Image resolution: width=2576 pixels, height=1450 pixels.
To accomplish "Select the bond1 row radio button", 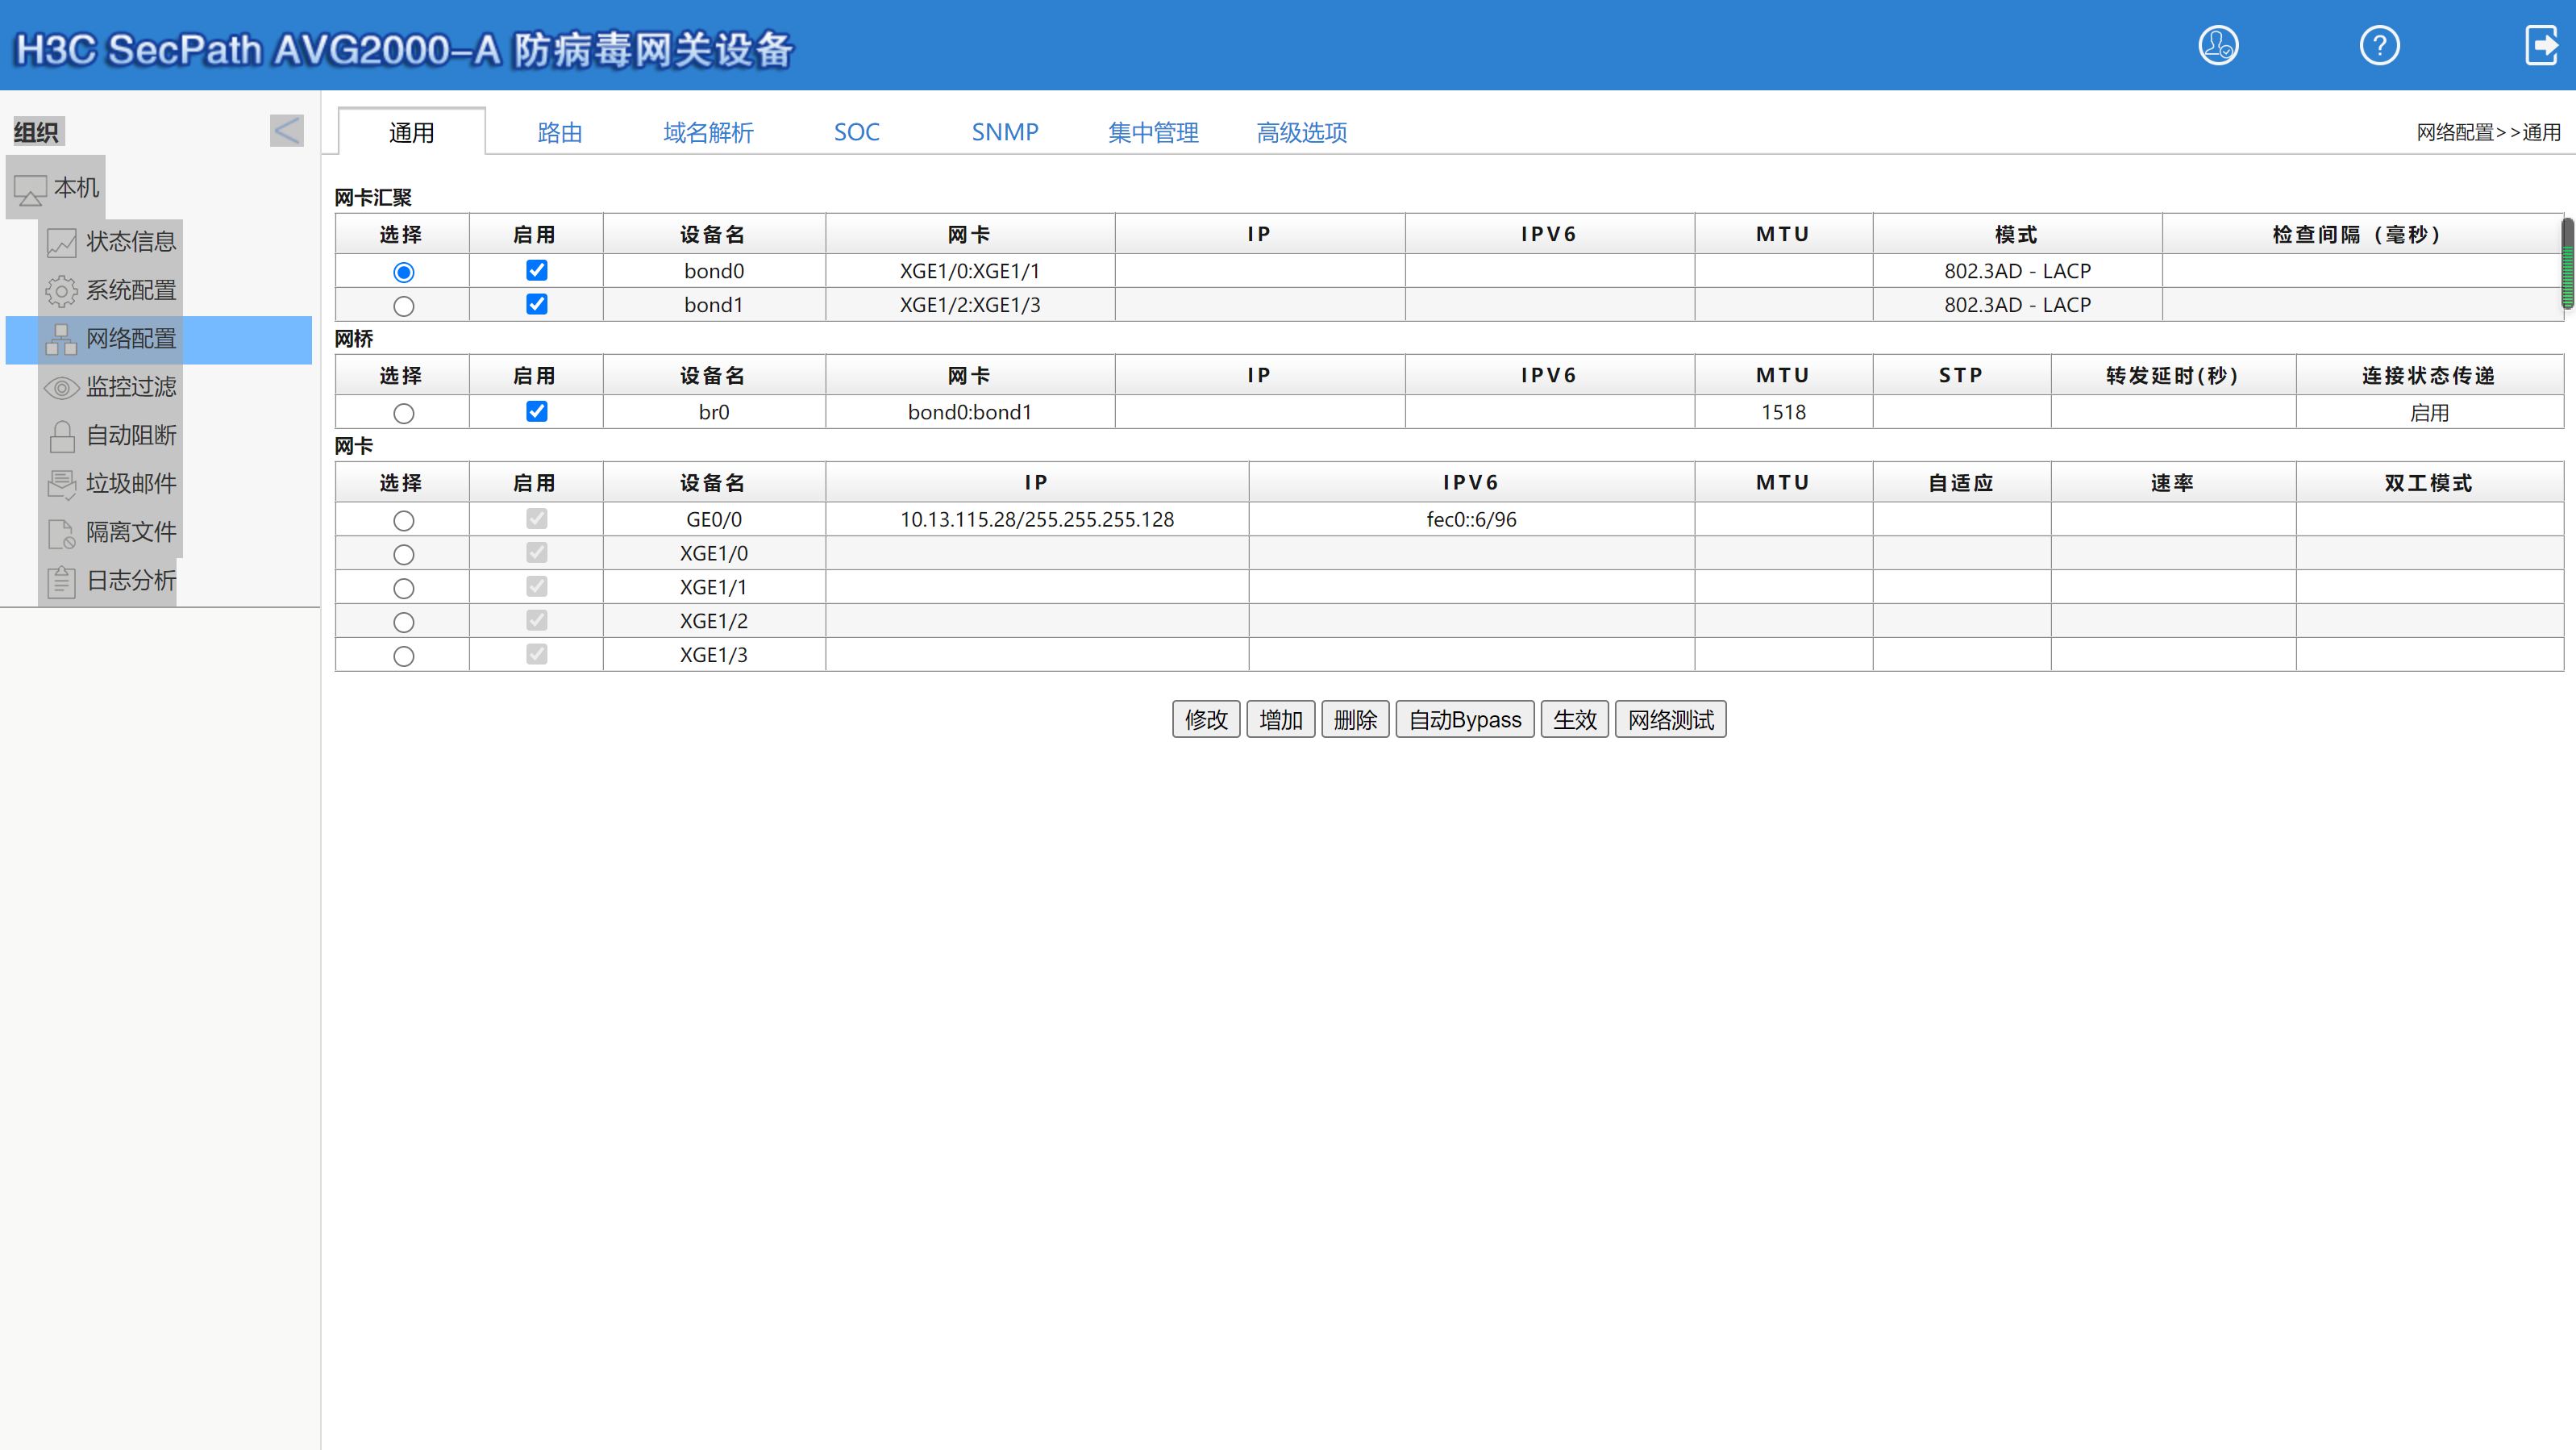I will [403, 306].
